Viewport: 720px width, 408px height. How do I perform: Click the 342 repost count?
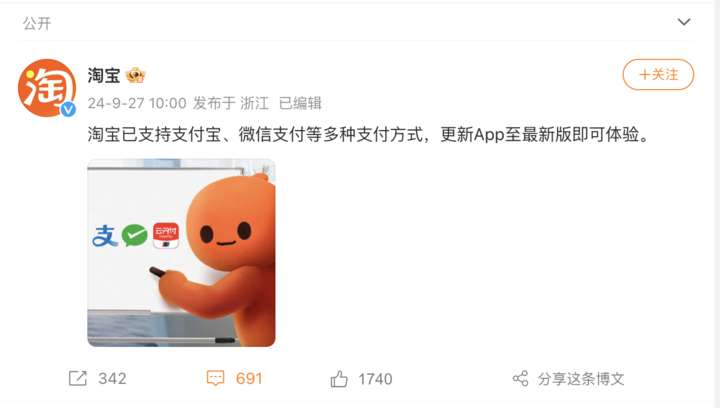click(112, 379)
